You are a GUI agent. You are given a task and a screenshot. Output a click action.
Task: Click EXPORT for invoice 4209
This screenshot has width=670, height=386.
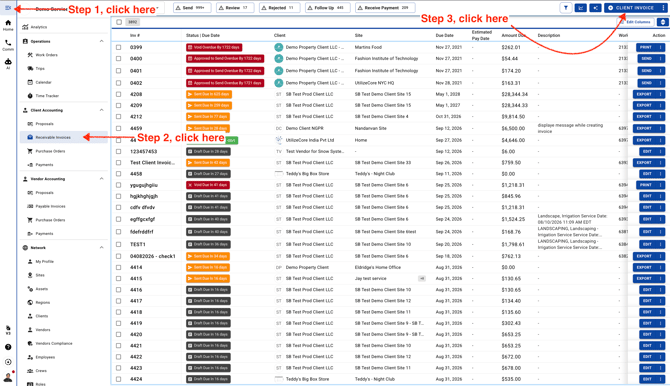click(644, 105)
